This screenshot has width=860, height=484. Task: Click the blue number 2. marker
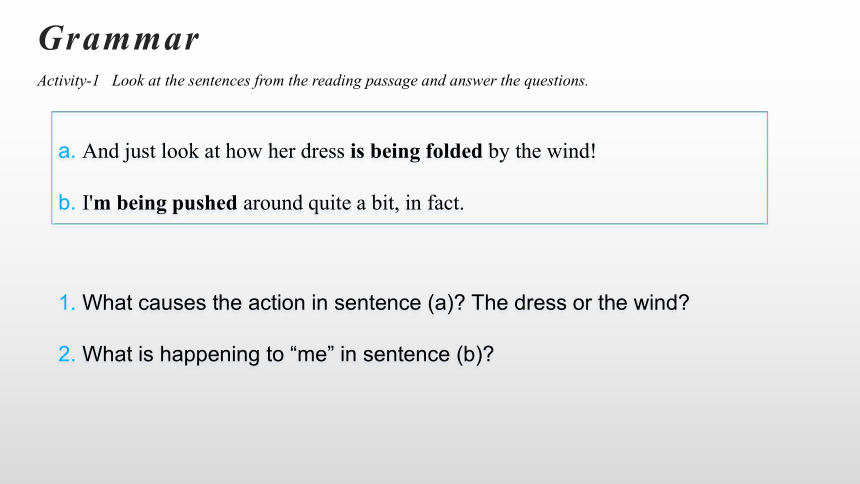66,354
